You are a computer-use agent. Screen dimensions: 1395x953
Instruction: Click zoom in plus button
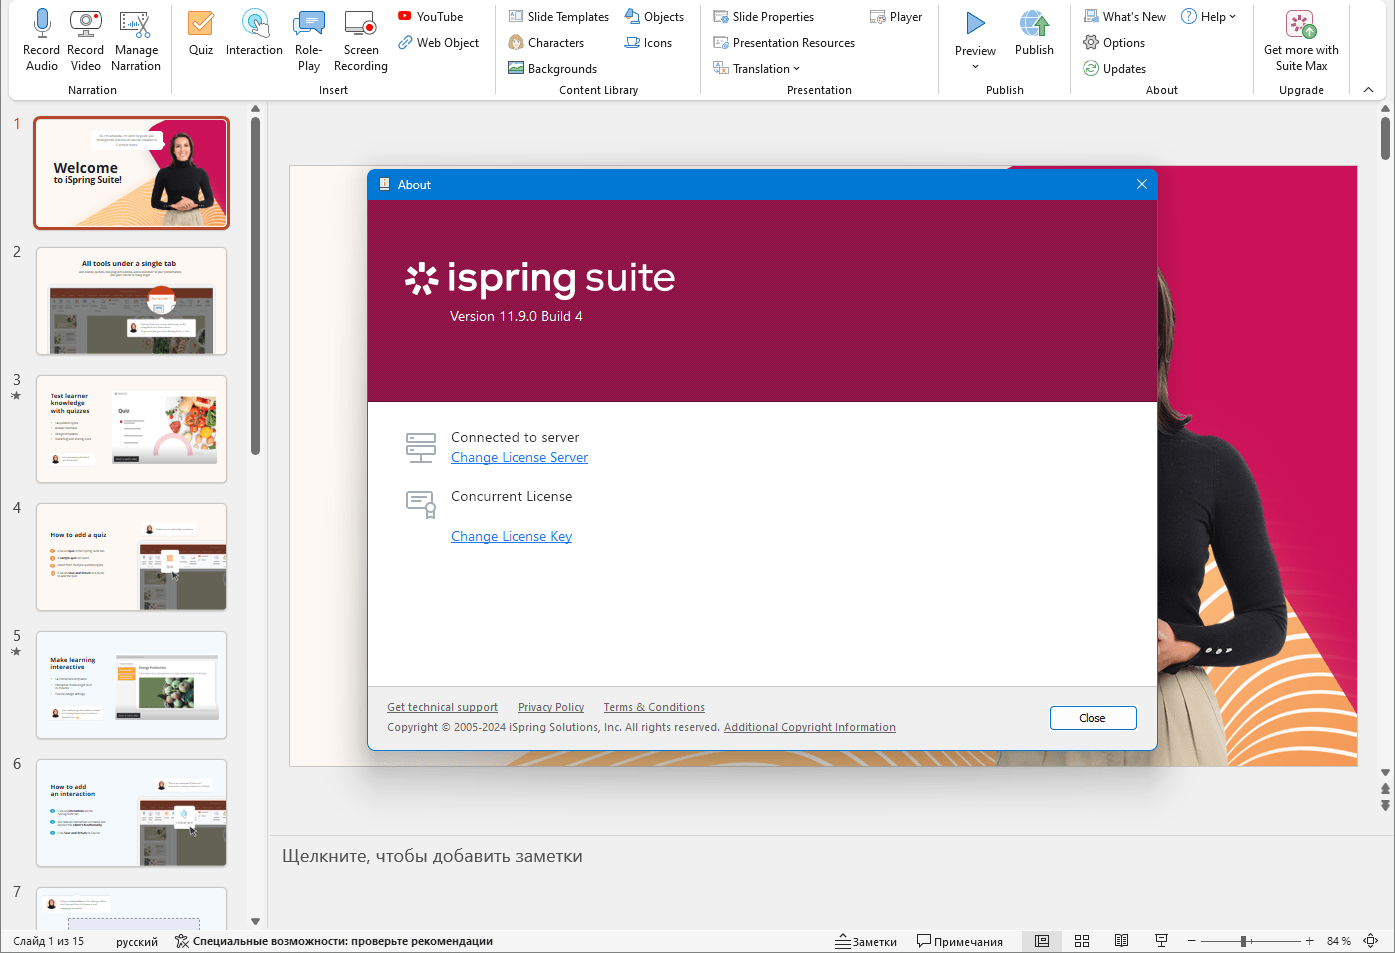(1309, 941)
